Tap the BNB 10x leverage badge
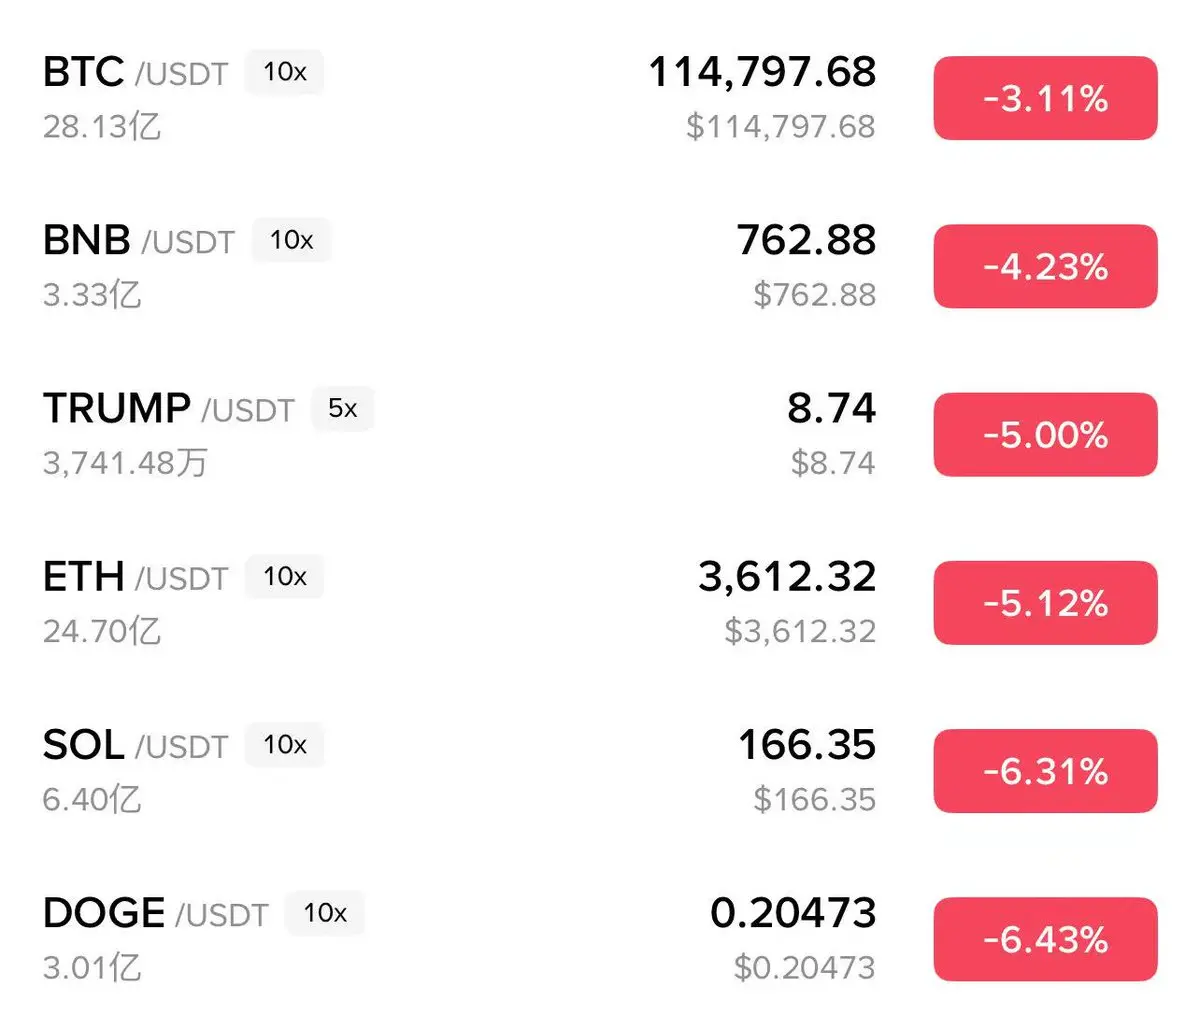1200x1030 pixels. (291, 240)
